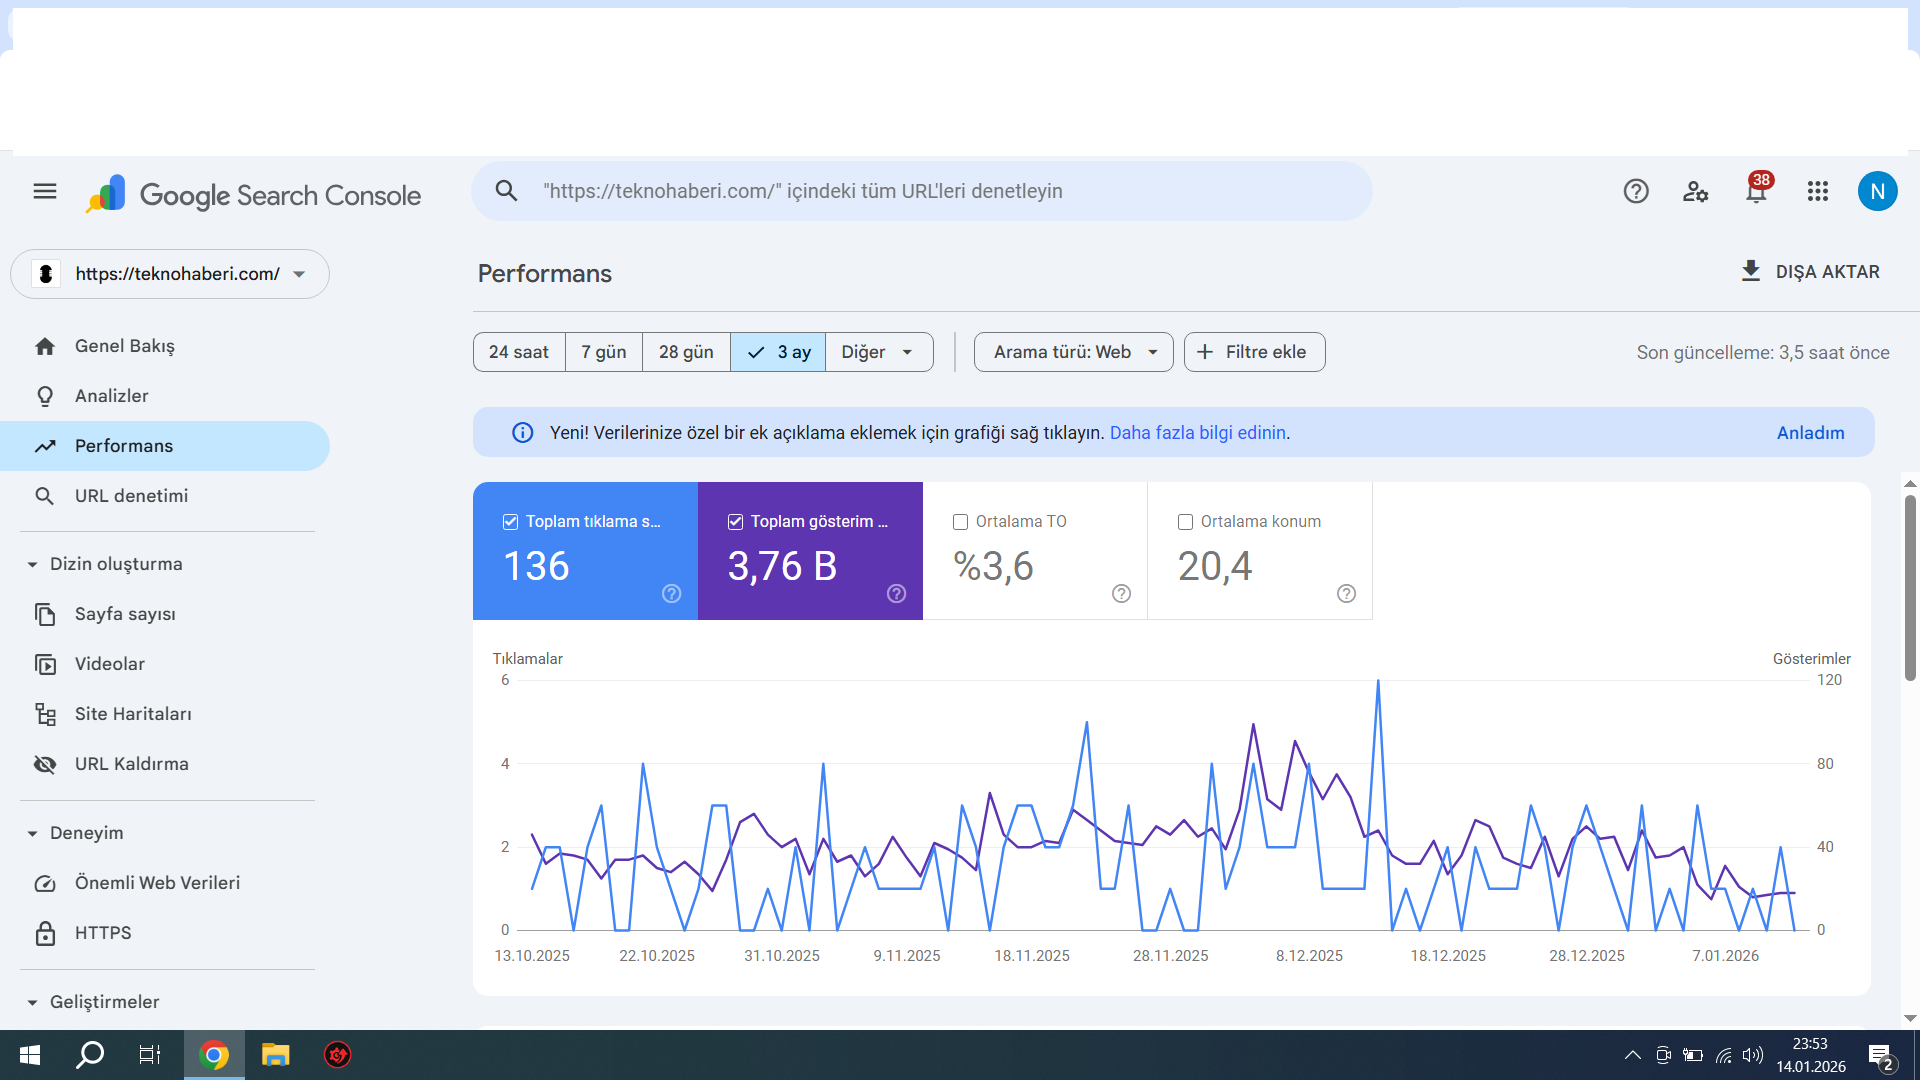Follow the Daha fazla bilgi edinin link
1920x1080 pixels.
point(1198,433)
